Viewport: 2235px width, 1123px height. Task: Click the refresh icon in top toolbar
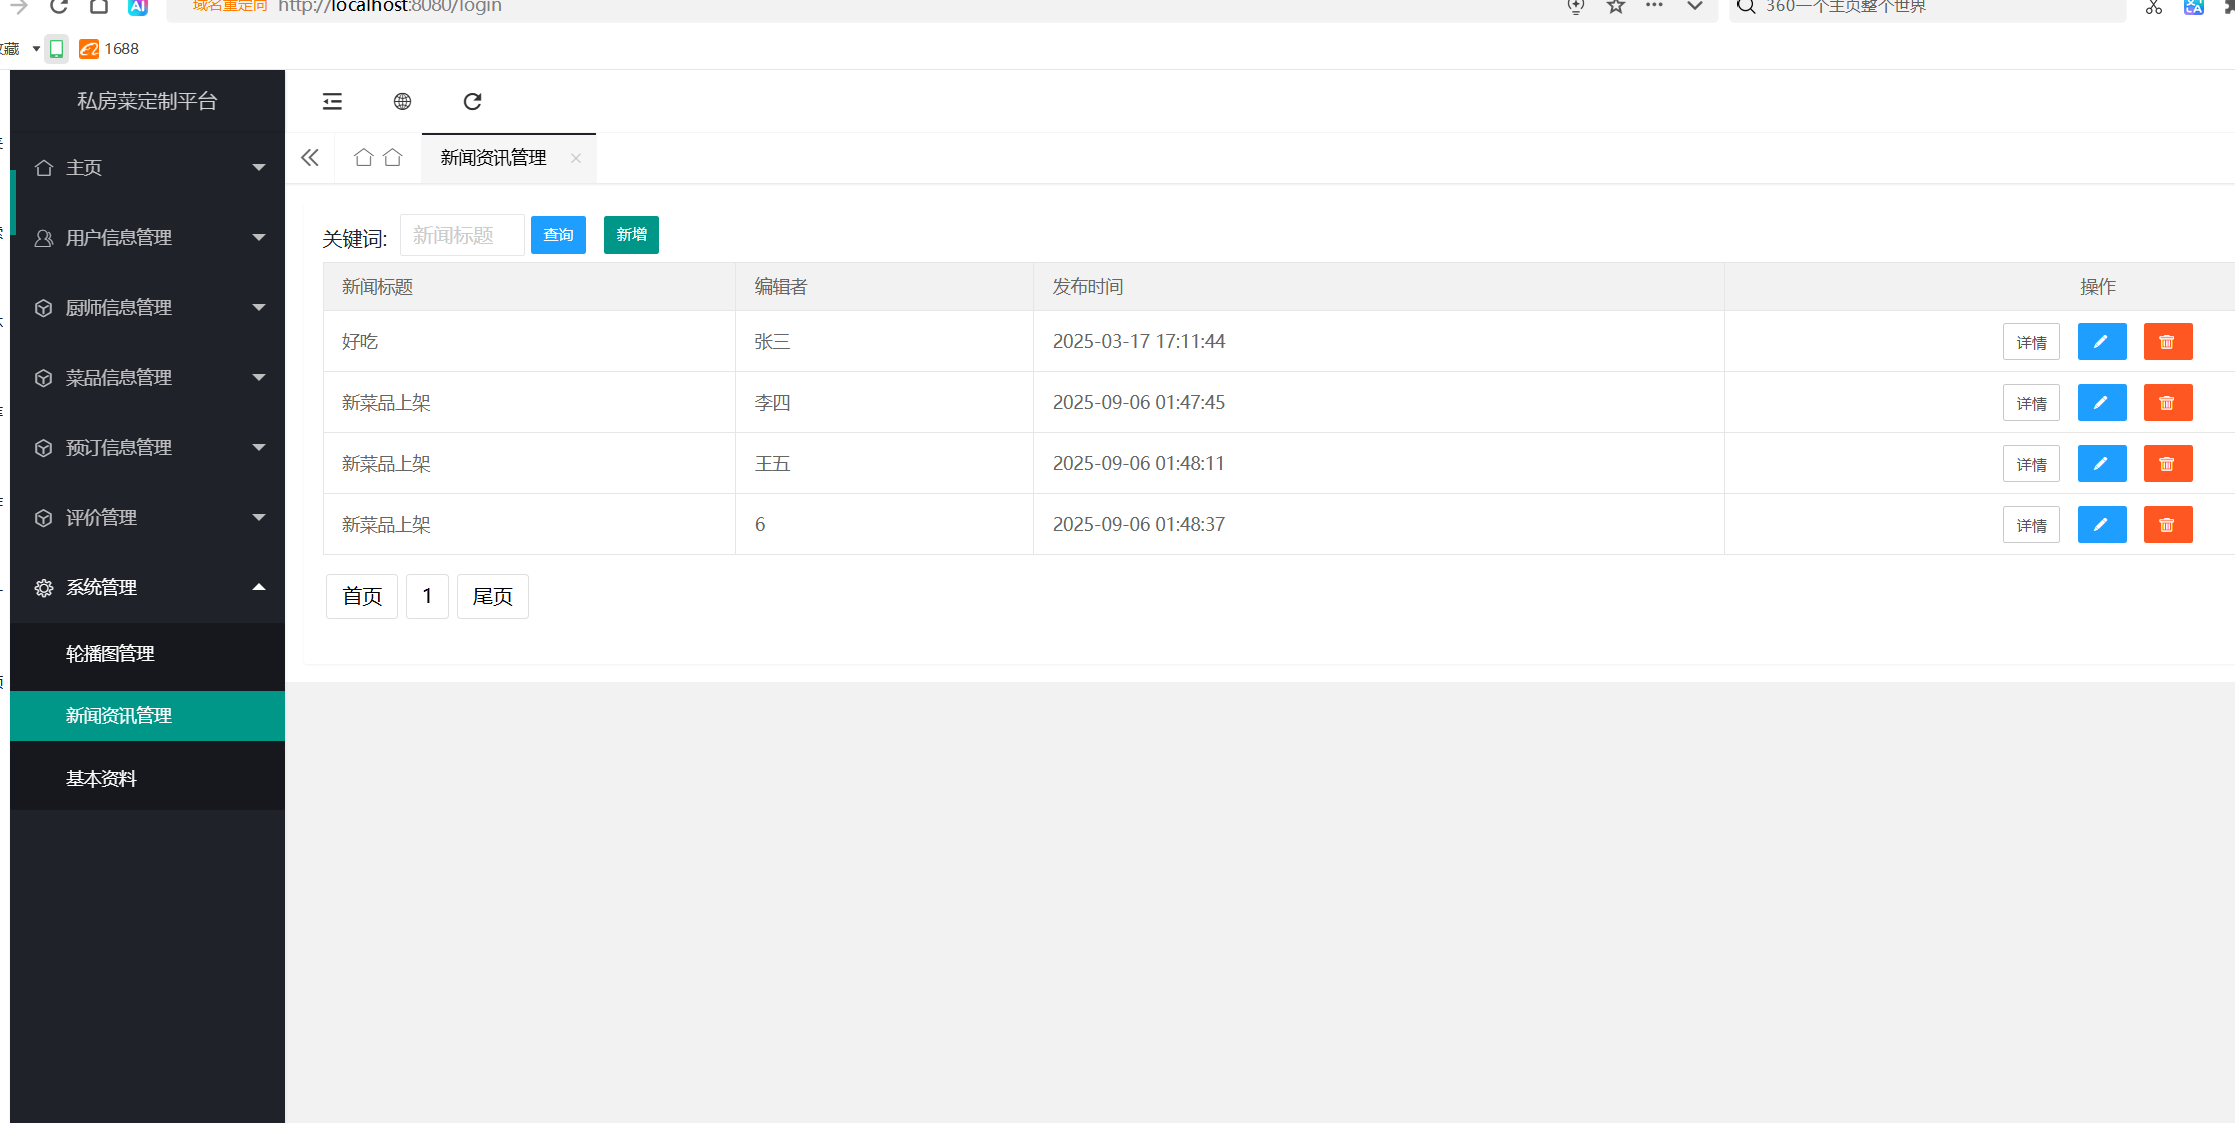point(472,101)
